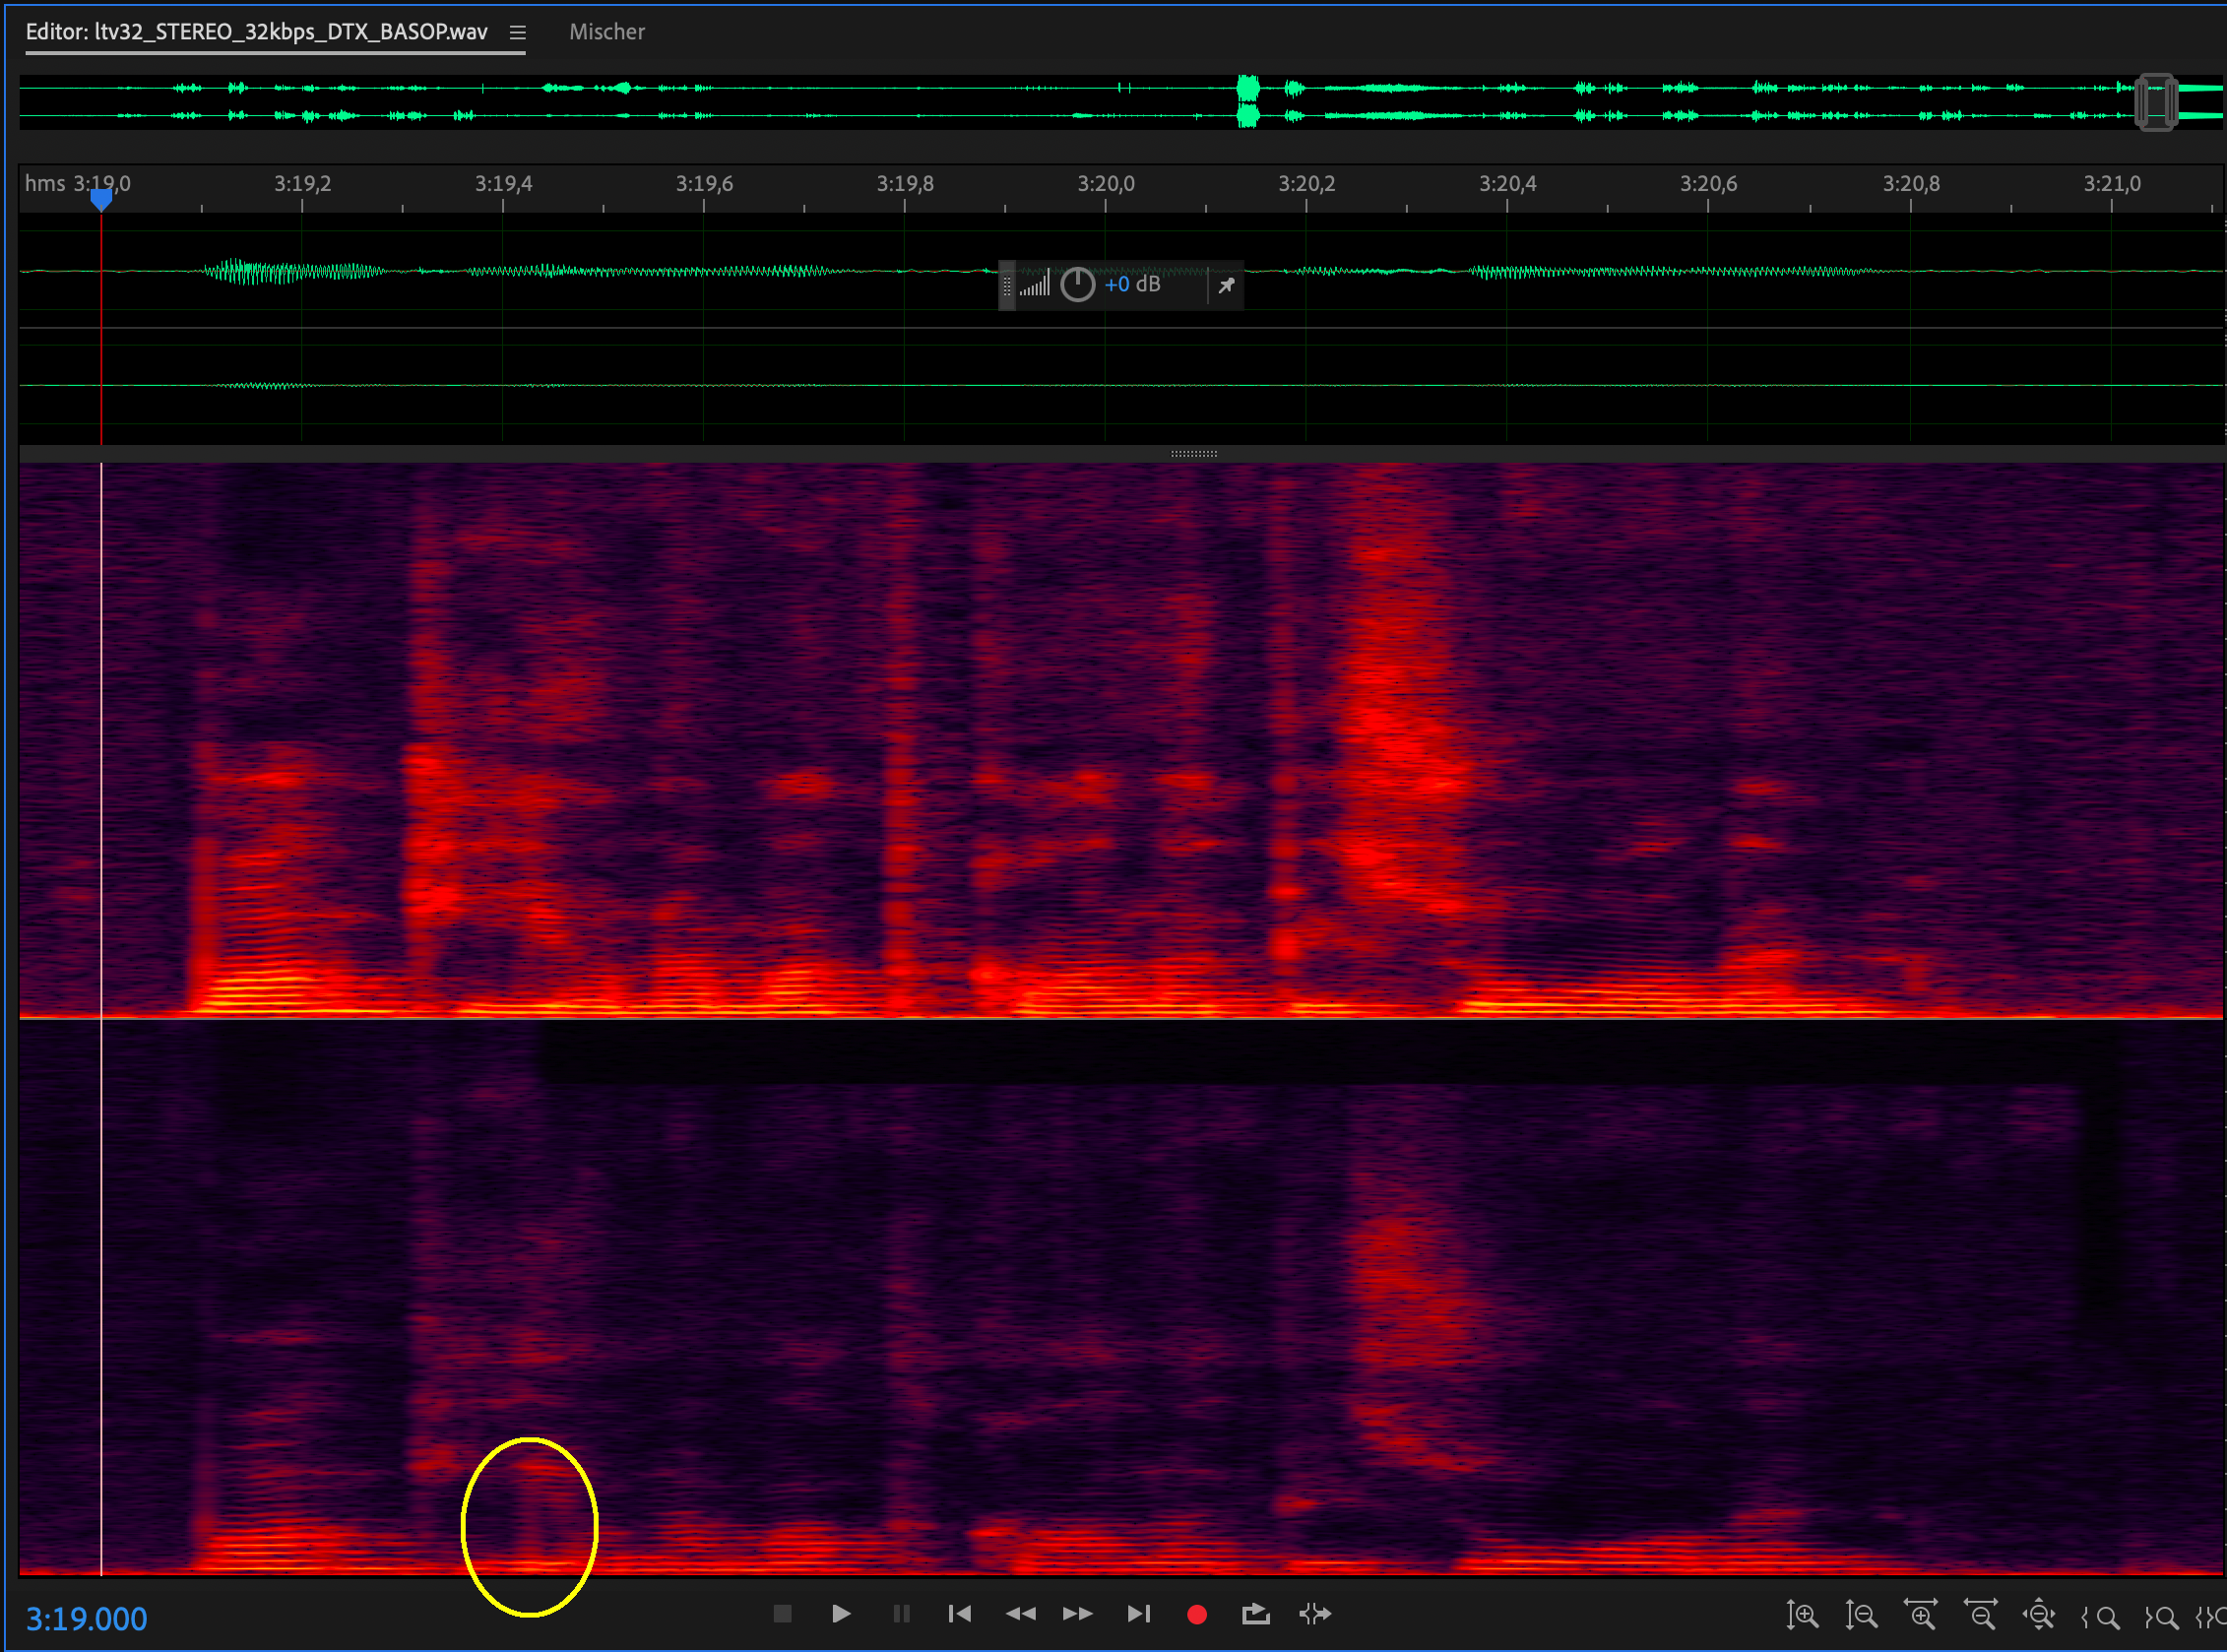
Task: Zoom in amplitude icon
Action: tap(1801, 1615)
